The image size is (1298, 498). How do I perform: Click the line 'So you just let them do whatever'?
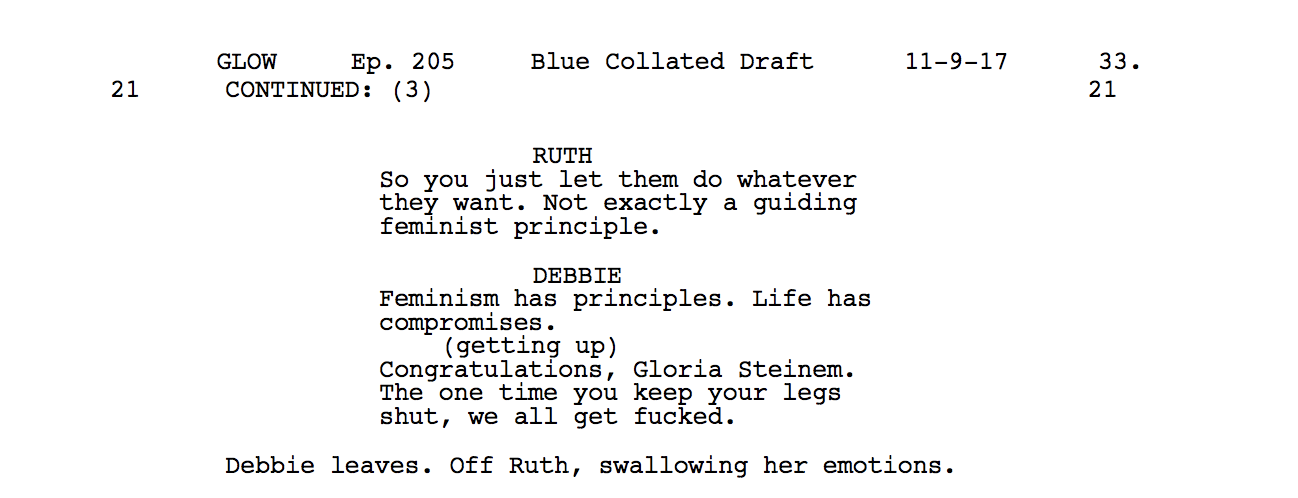(x=618, y=181)
